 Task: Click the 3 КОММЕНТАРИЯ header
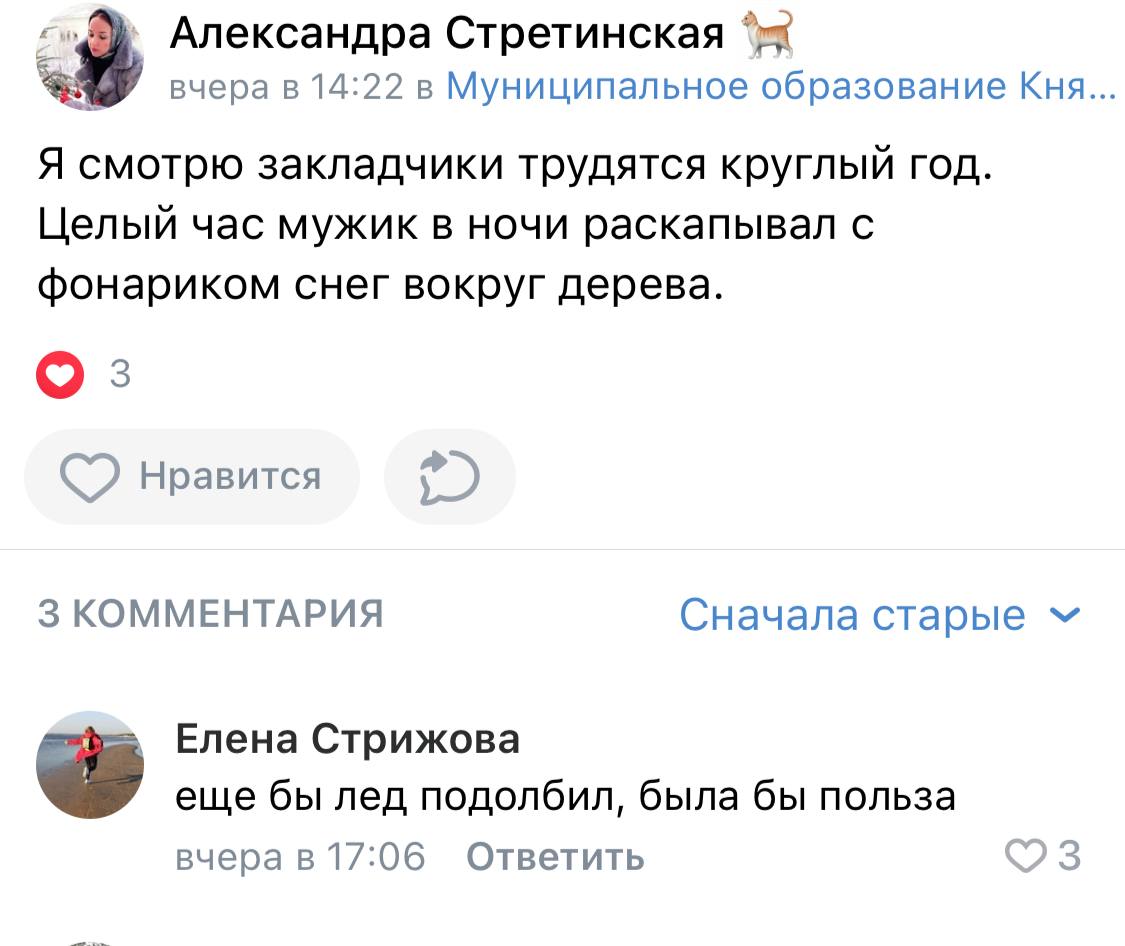click(x=210, y=613)
